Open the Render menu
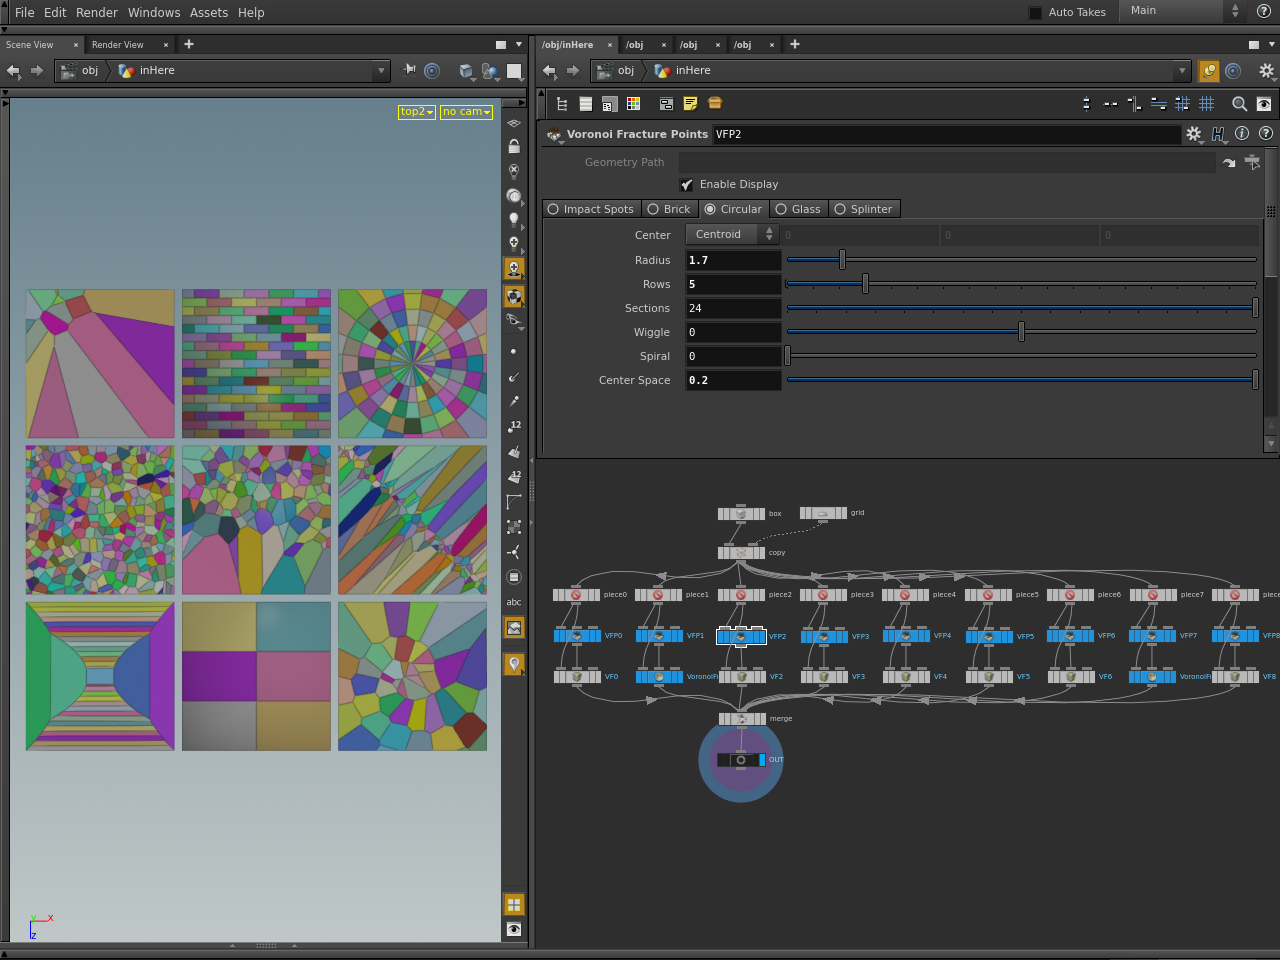Viewport: 1280px width, 960px height. click(x=96, y=12)
